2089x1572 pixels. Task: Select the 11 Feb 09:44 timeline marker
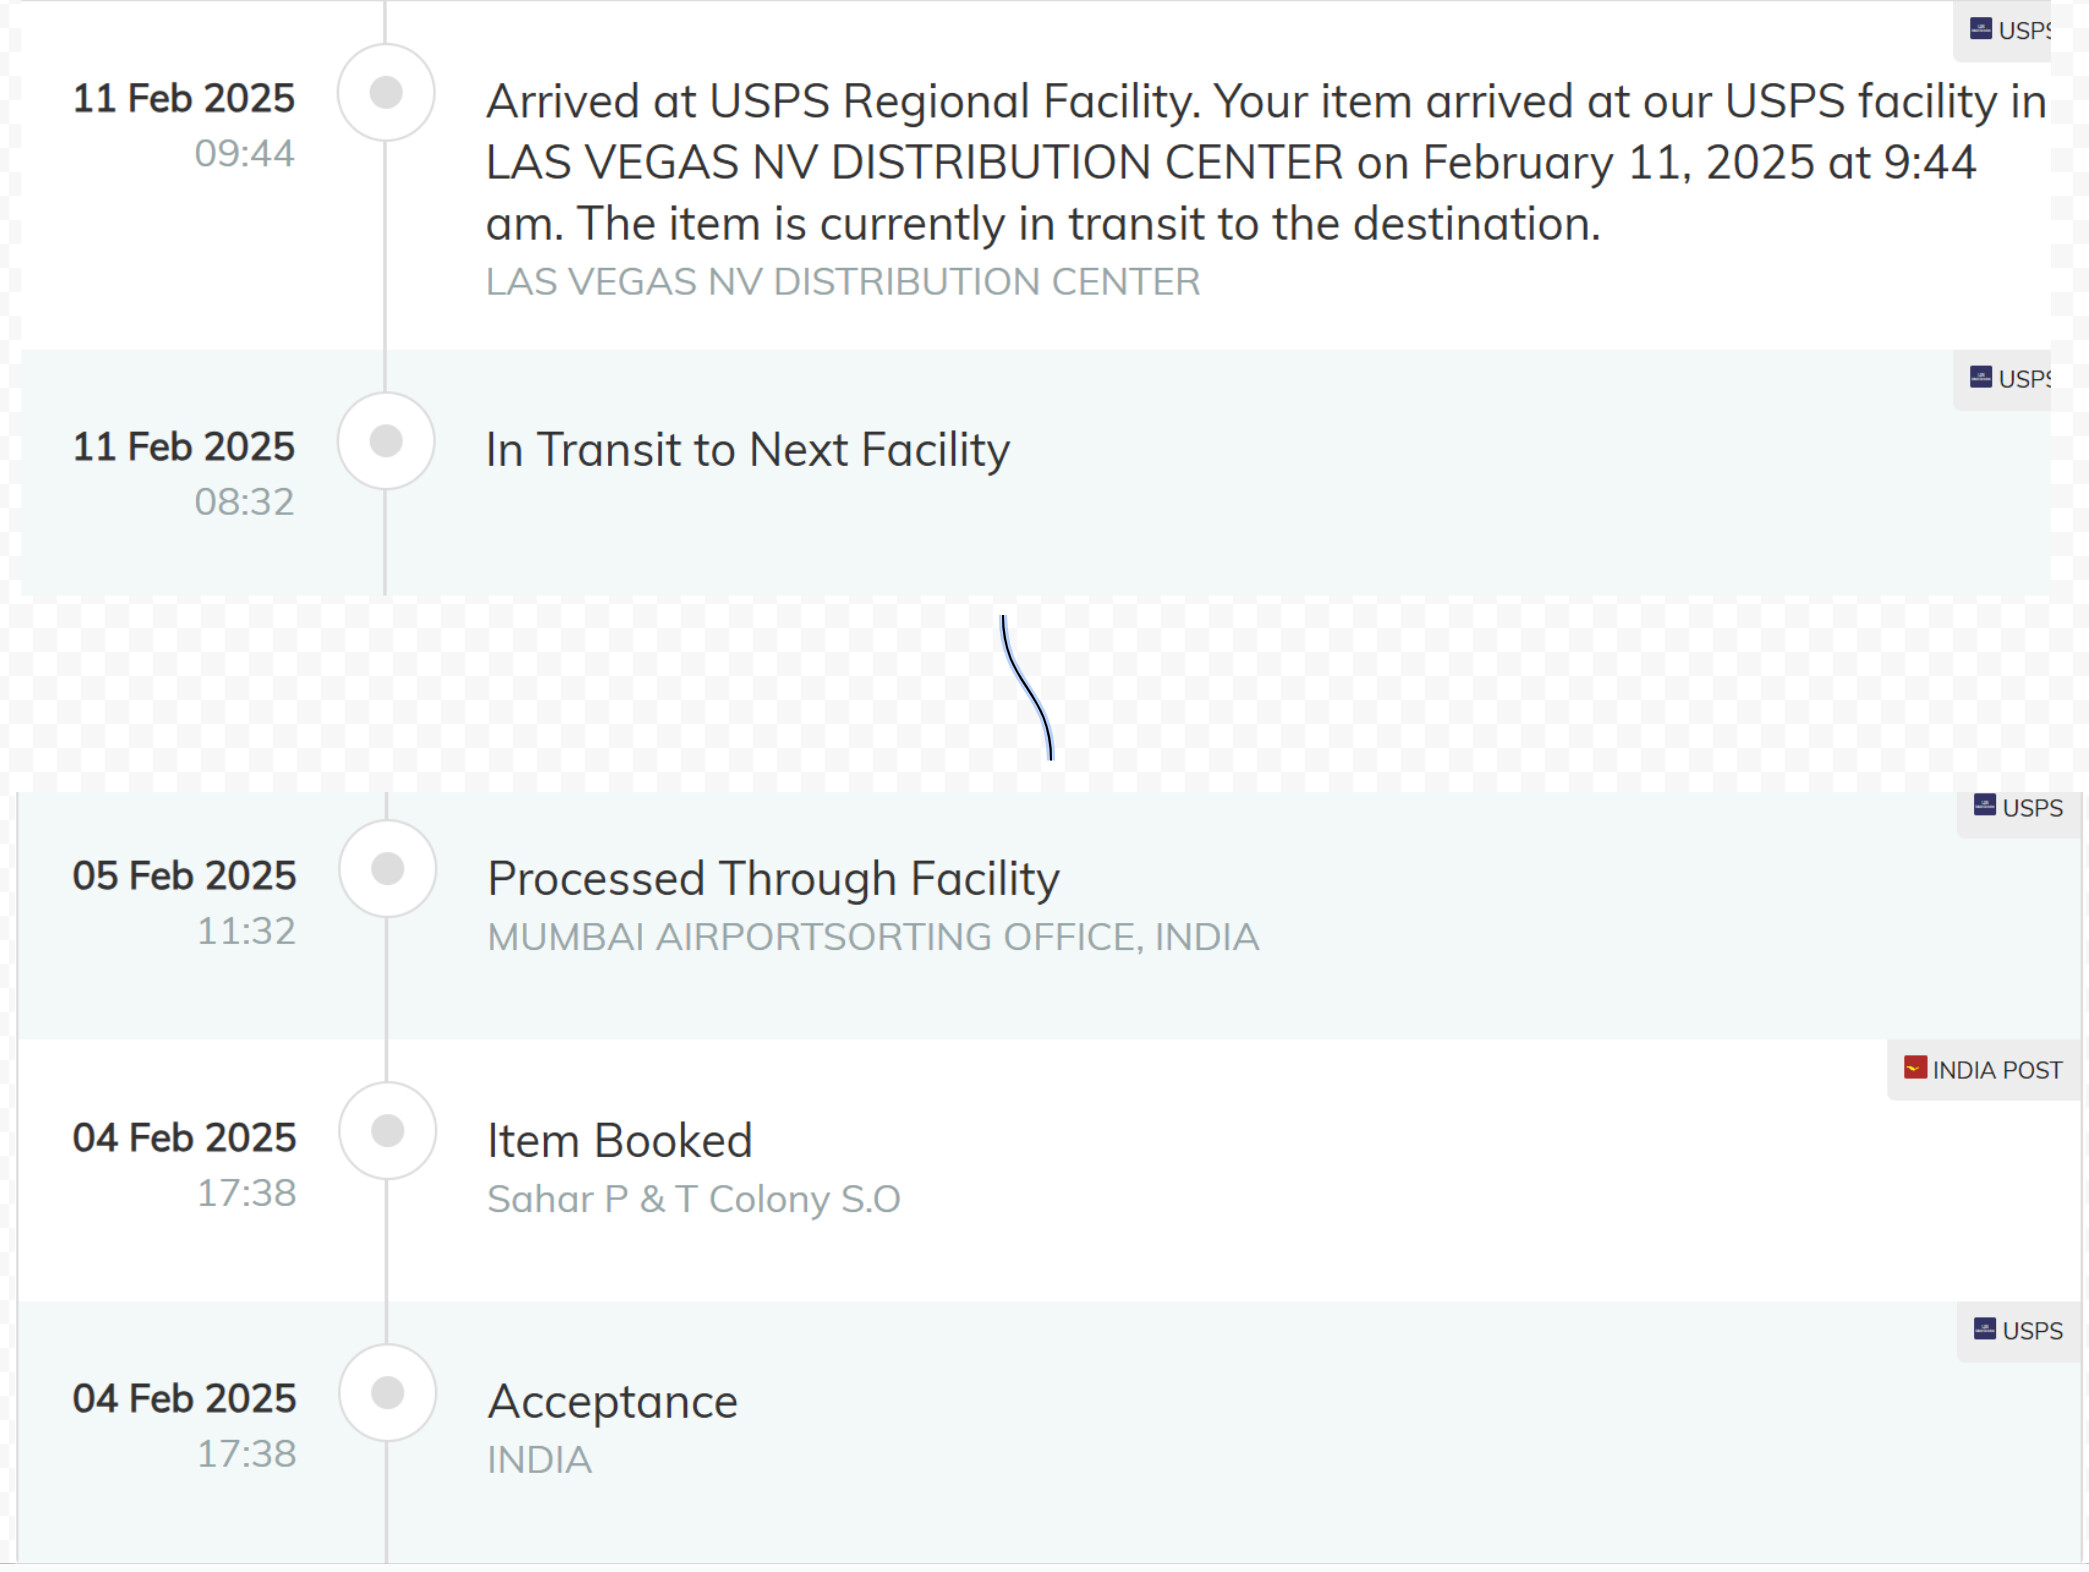click(x=386, y=93)
